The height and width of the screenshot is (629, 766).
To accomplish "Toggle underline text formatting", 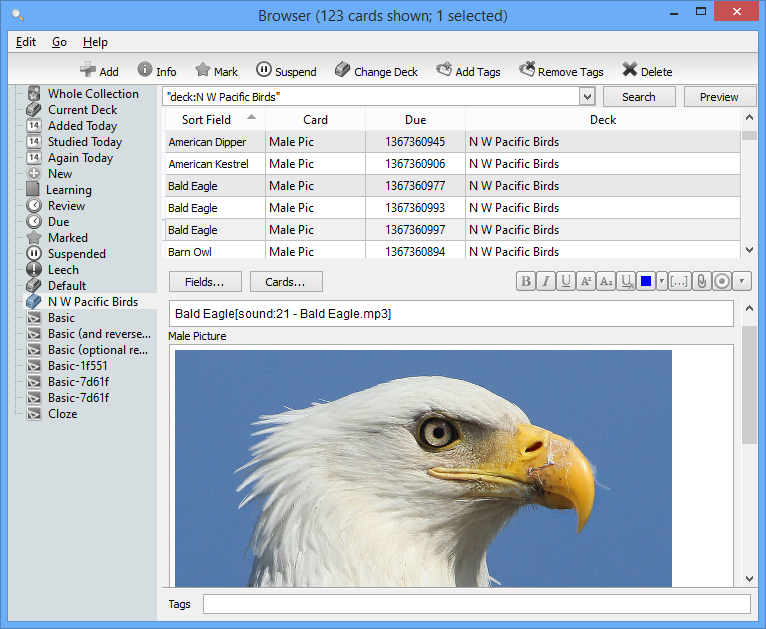I will coord(566,281).
